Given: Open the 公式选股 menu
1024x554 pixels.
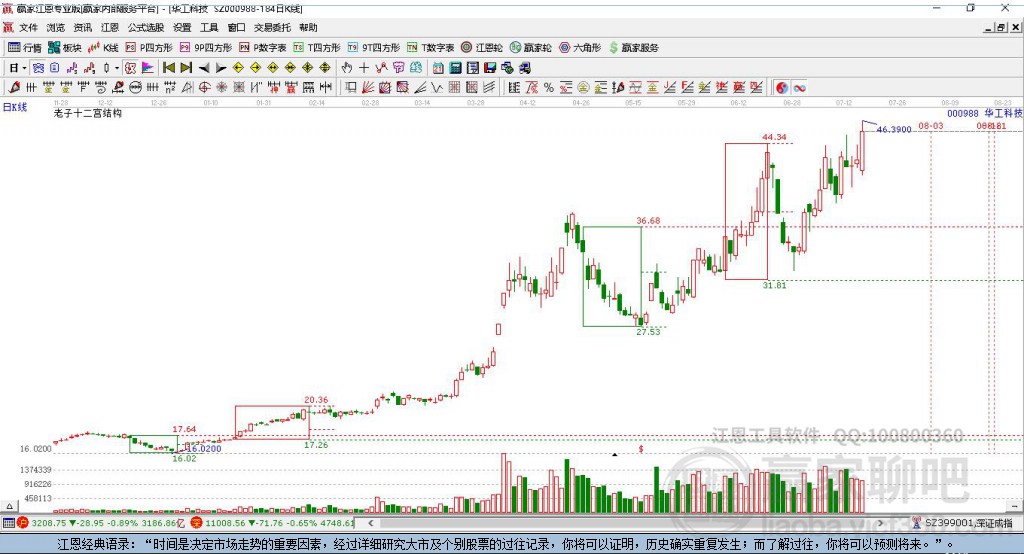Looking at the screenshot, I should (146, 27).
